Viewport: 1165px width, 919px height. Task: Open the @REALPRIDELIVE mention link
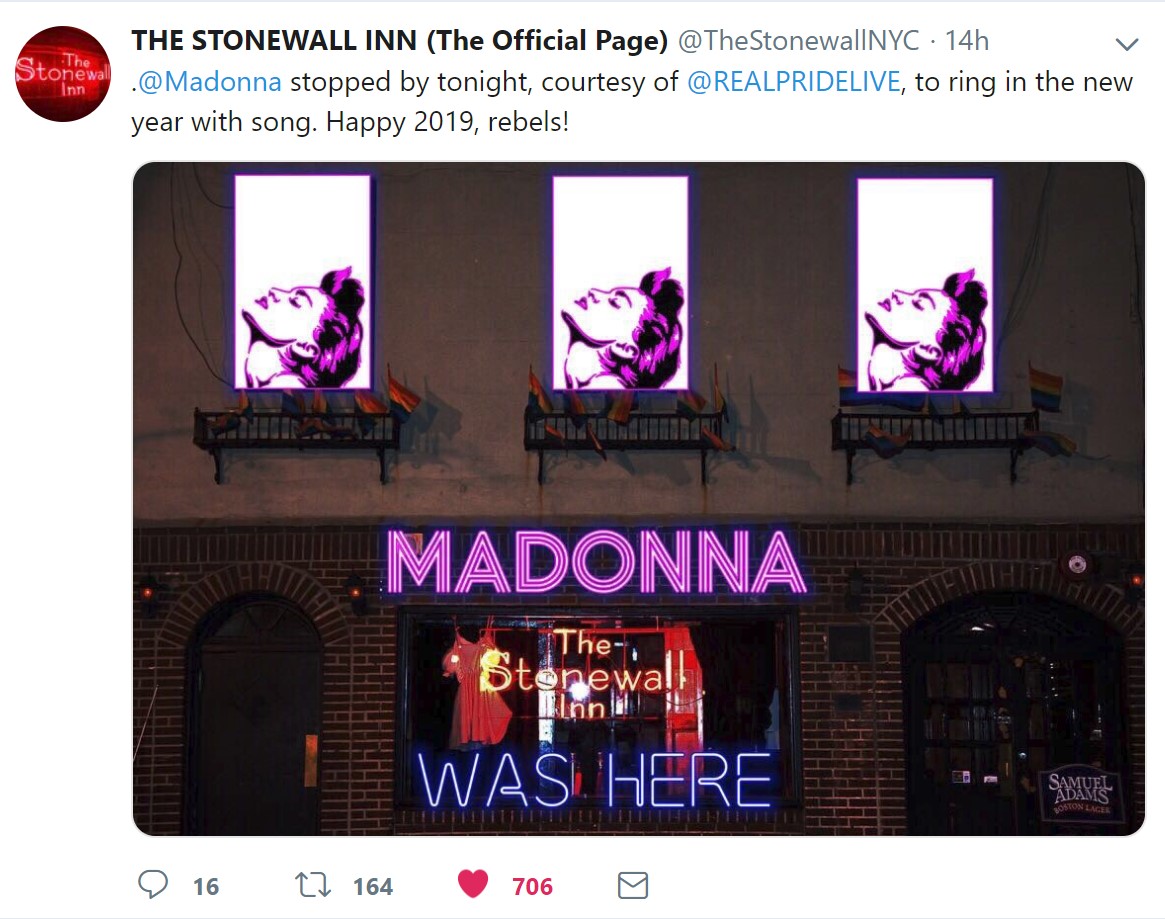[x=794, y=82]
